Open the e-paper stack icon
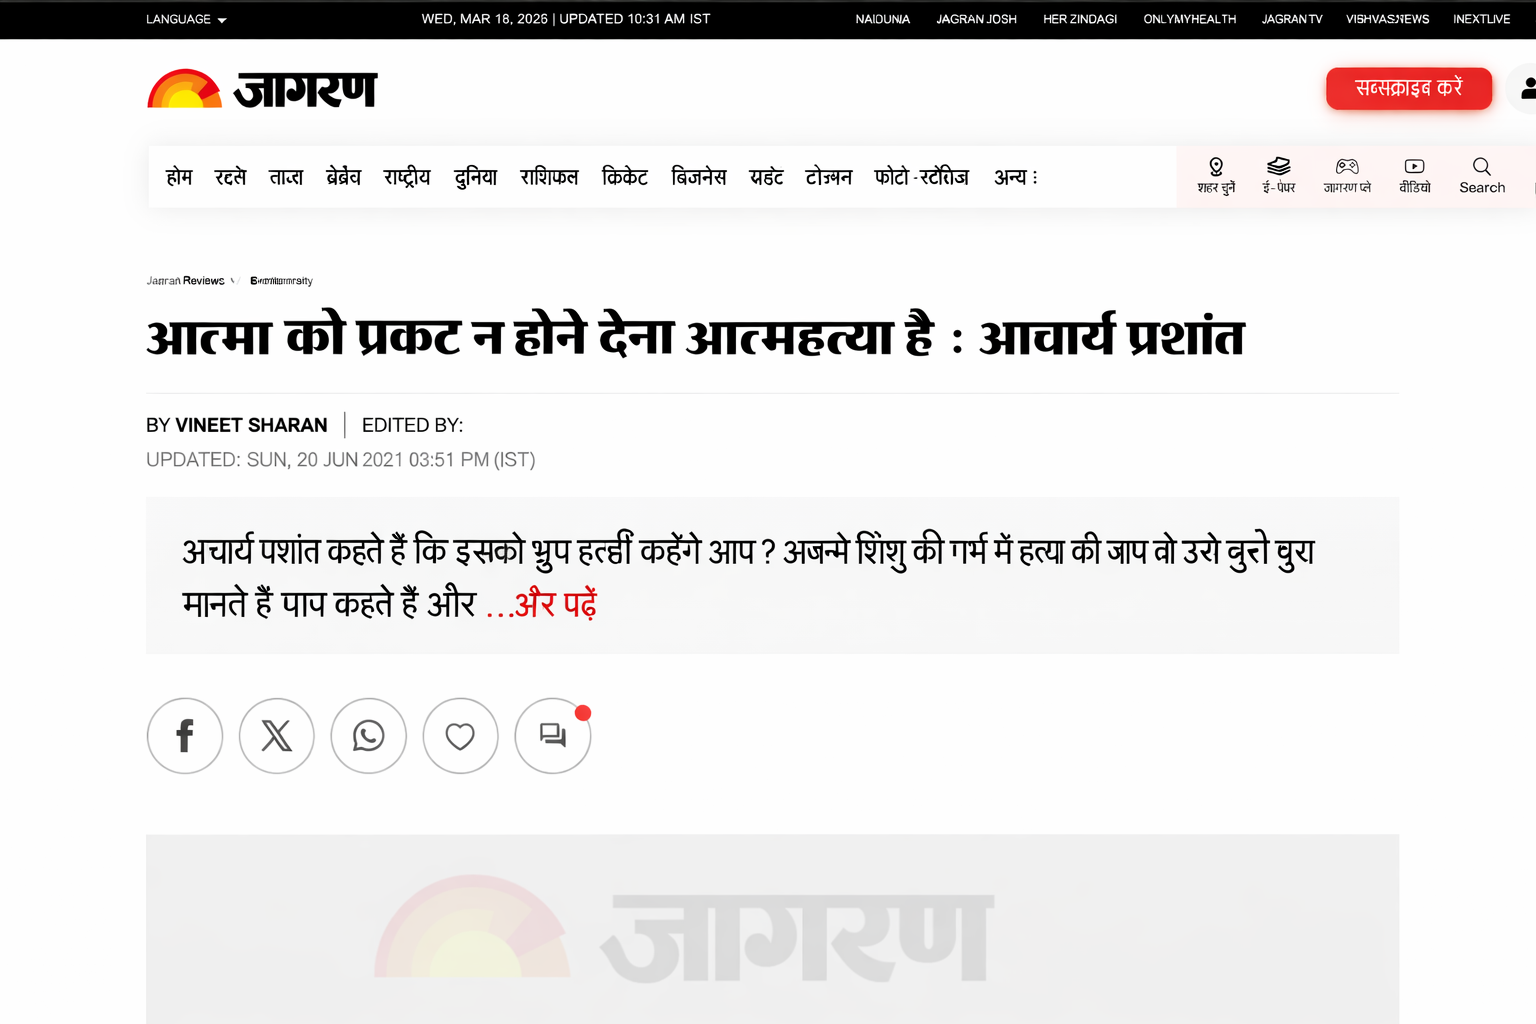The image size is (1536, 1024). pyautogui.click(x=1278, y=167)
